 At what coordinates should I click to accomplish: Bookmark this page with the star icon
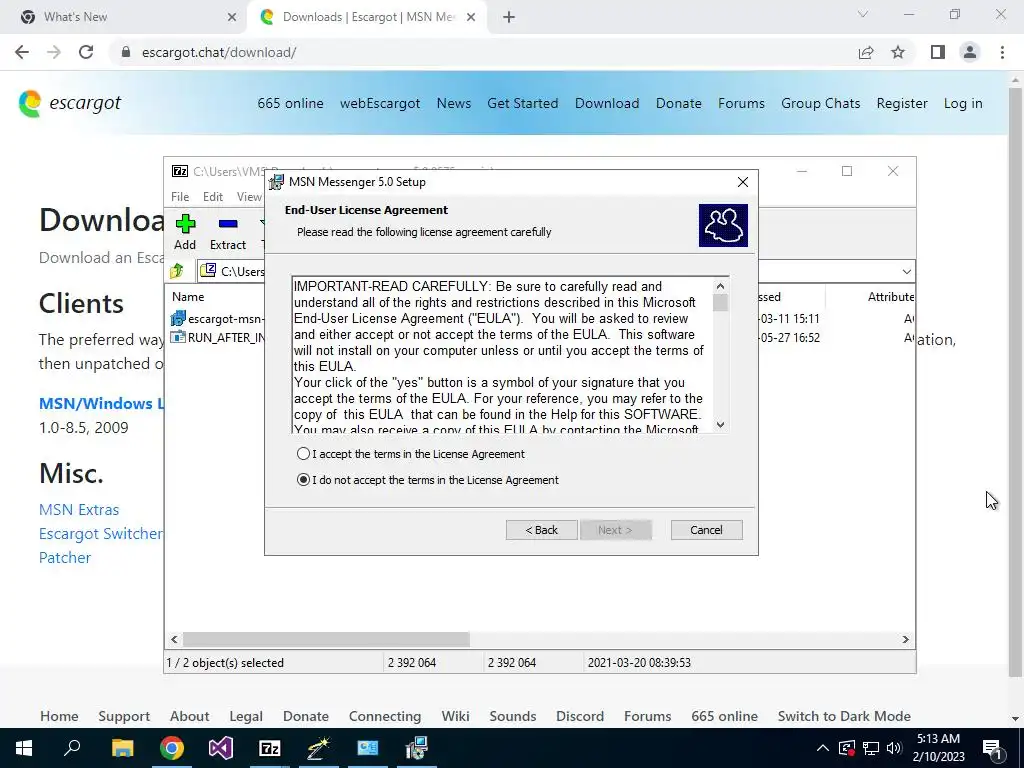pos(898,52)
